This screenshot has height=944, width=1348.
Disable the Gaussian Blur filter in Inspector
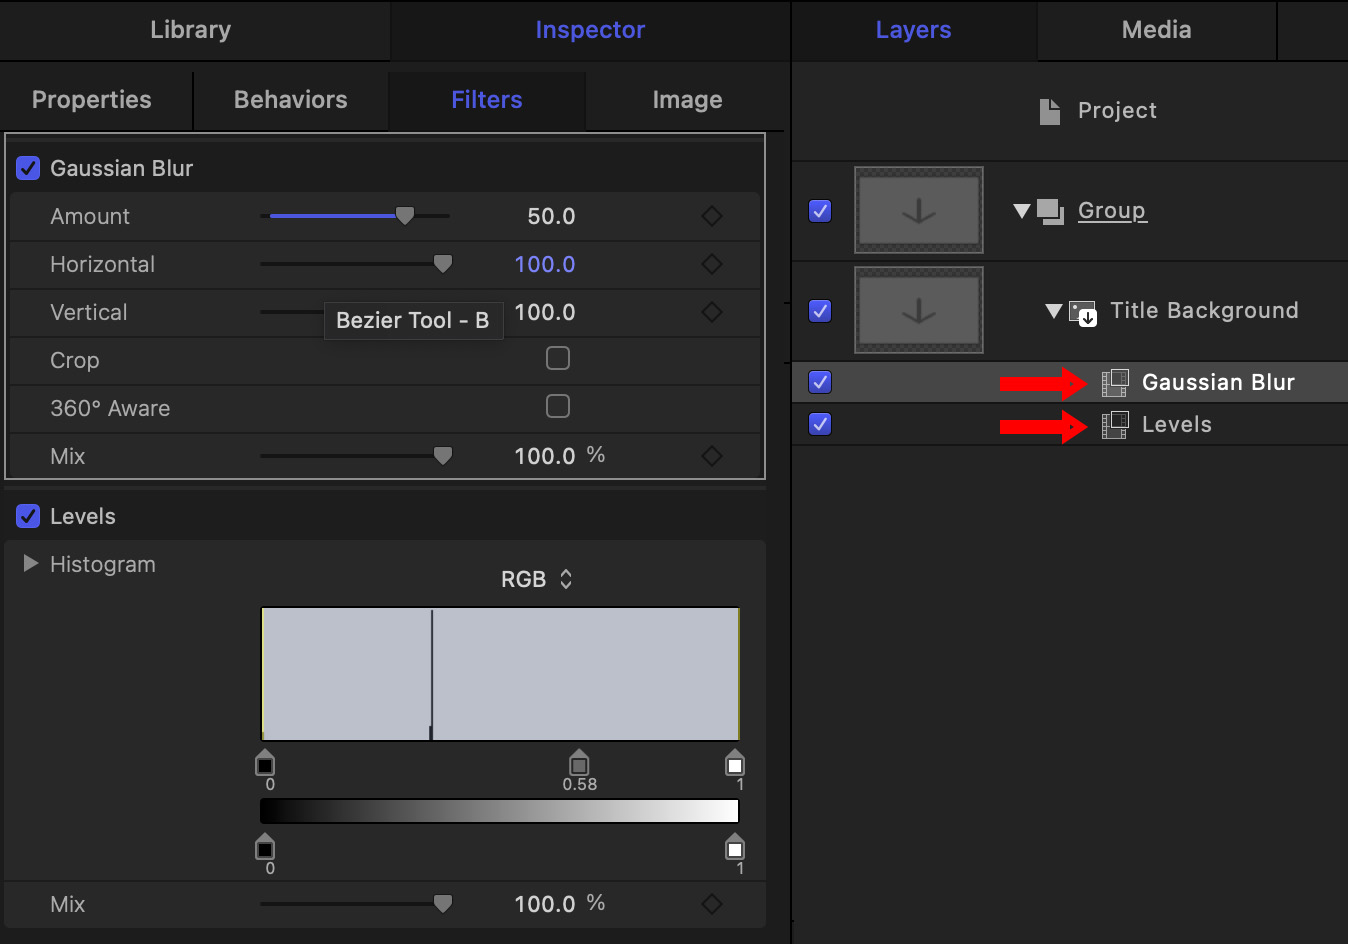[28, 168]
